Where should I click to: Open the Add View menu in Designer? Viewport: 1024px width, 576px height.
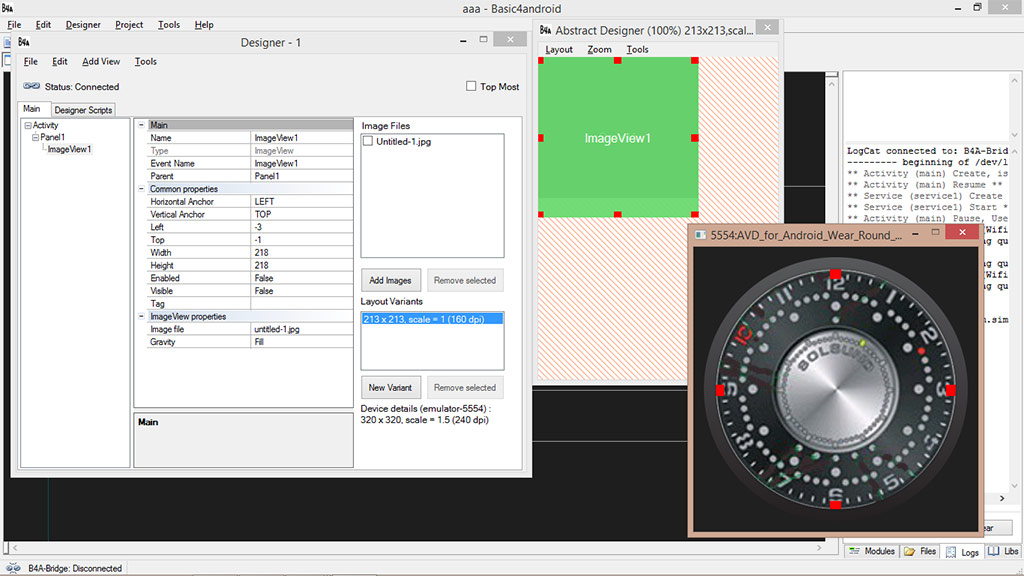tap(101, 62)
